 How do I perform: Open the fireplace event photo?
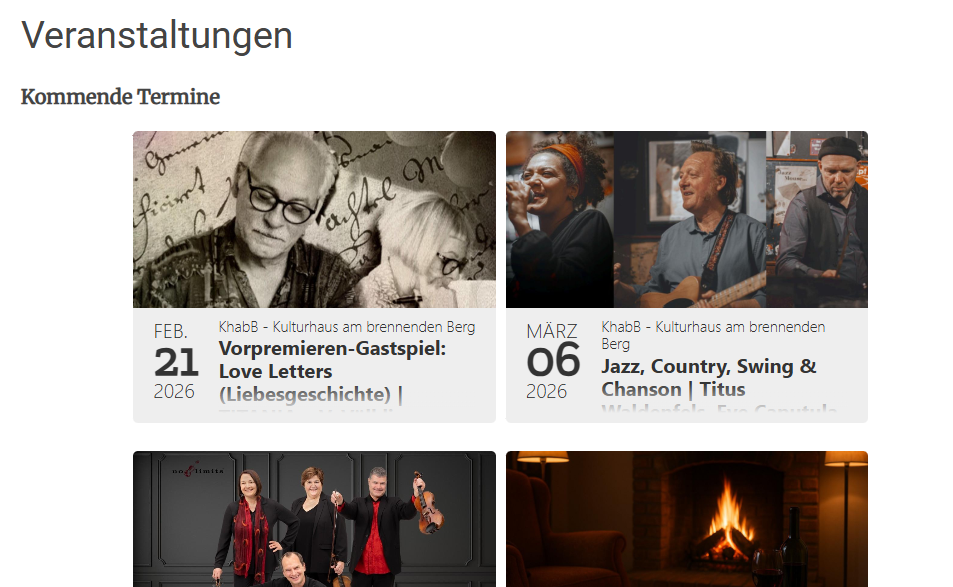[x=687, y=519]
